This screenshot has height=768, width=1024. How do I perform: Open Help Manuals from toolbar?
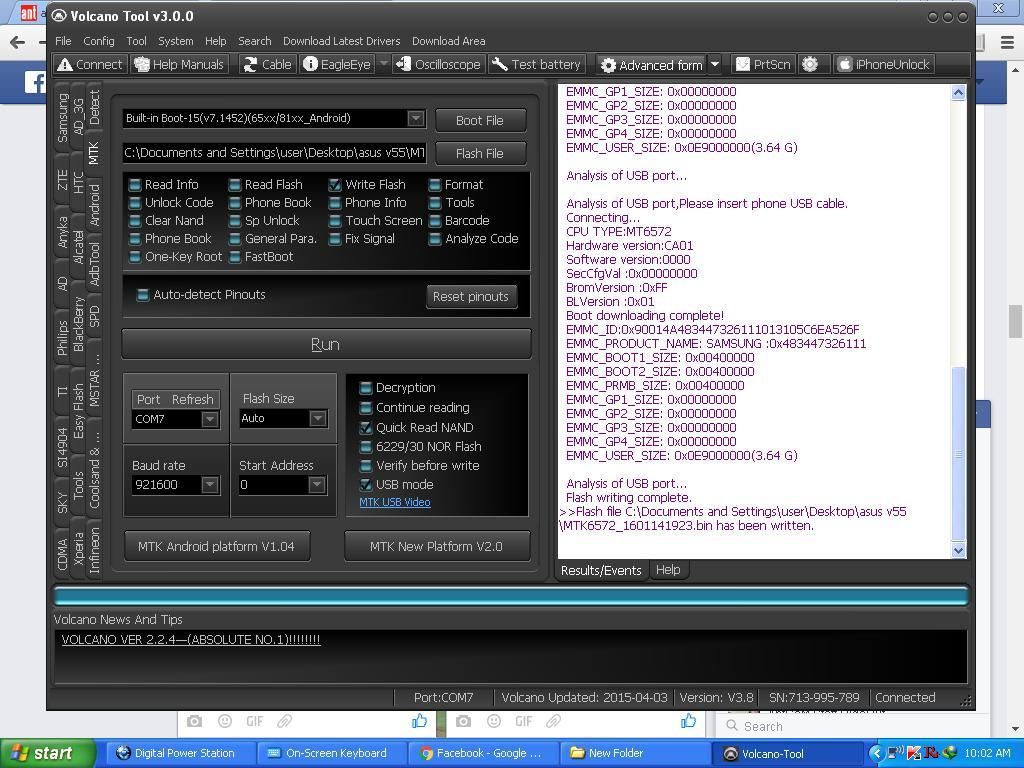pos(179,64)
